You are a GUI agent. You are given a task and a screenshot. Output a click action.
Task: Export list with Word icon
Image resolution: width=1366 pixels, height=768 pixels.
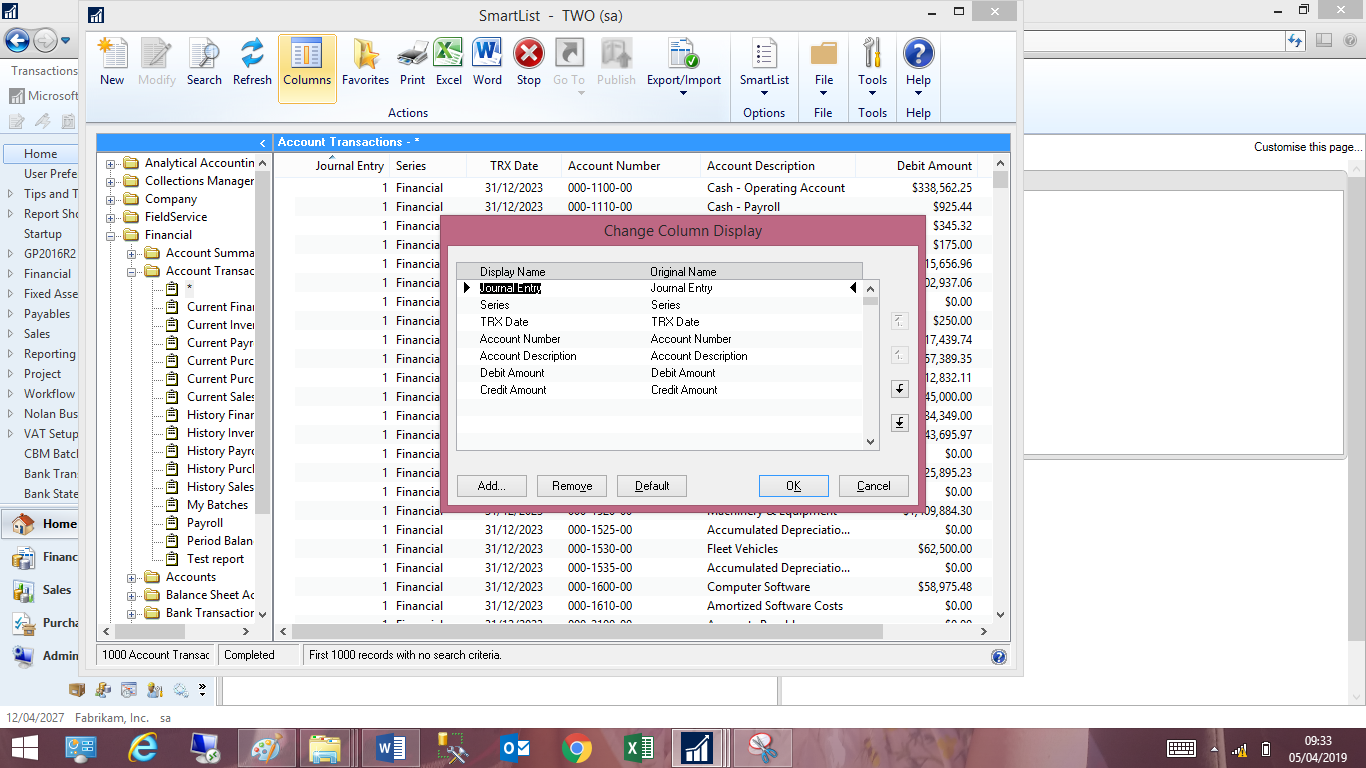click(488, 61)
